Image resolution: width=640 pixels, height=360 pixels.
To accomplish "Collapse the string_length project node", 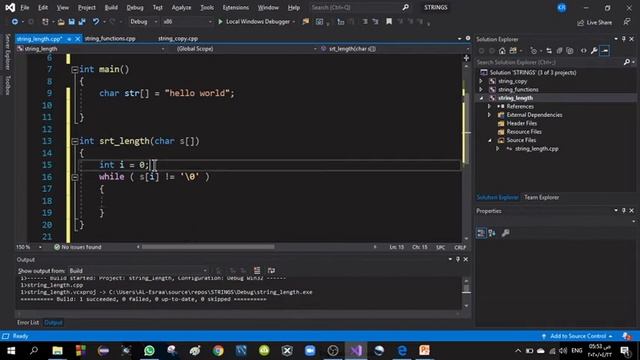I will pos(481,98).
